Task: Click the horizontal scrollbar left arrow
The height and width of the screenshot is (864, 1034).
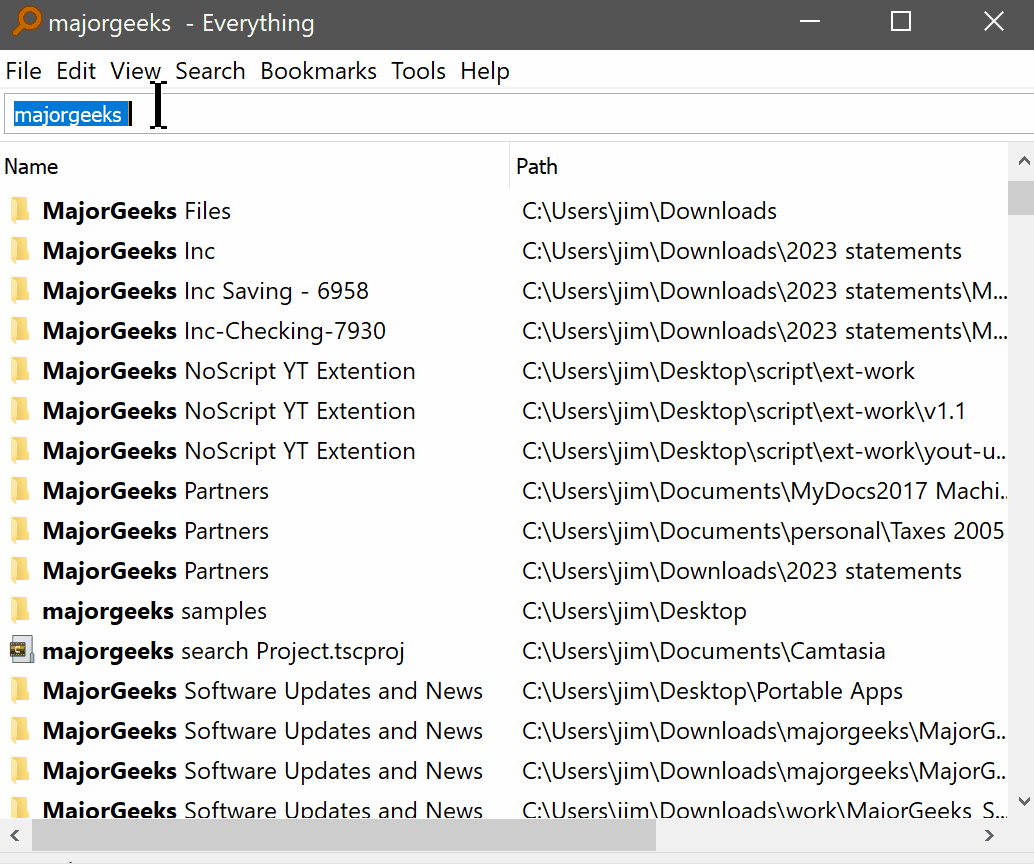Action: tap(16, 835)
